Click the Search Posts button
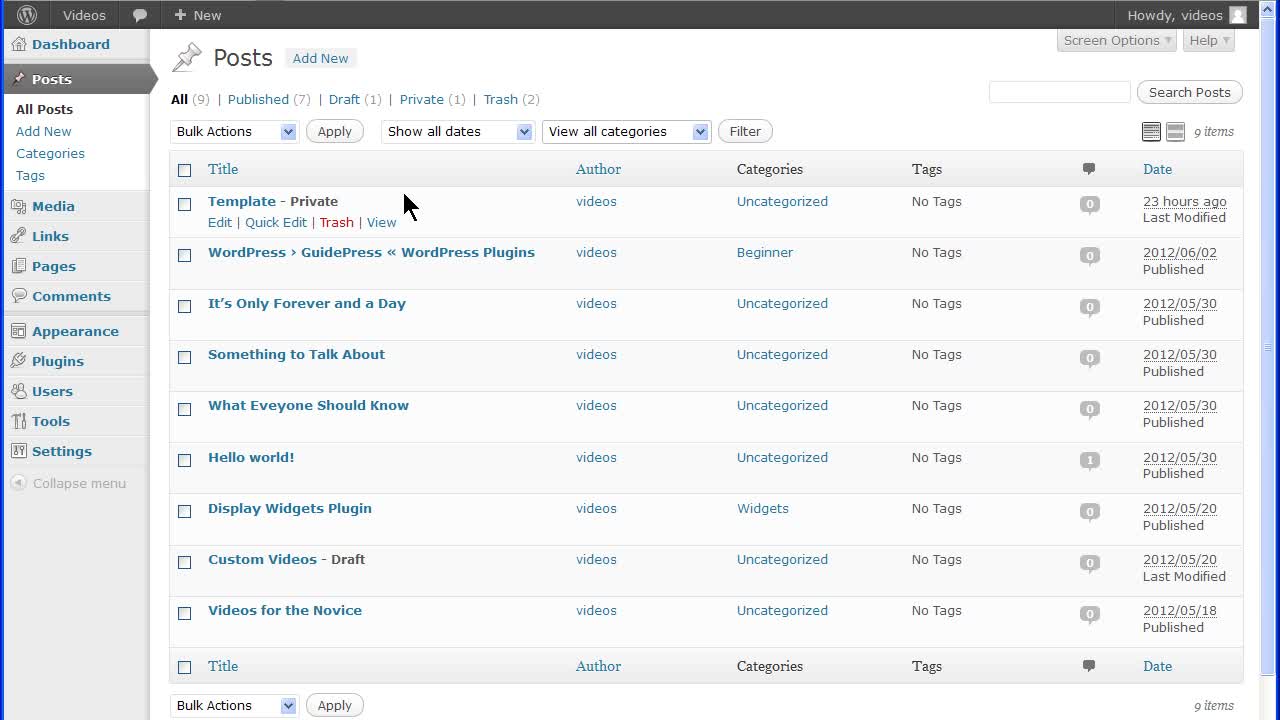Image resolution: width=1280 pixels, height=720 pixels. point(1190,92)
